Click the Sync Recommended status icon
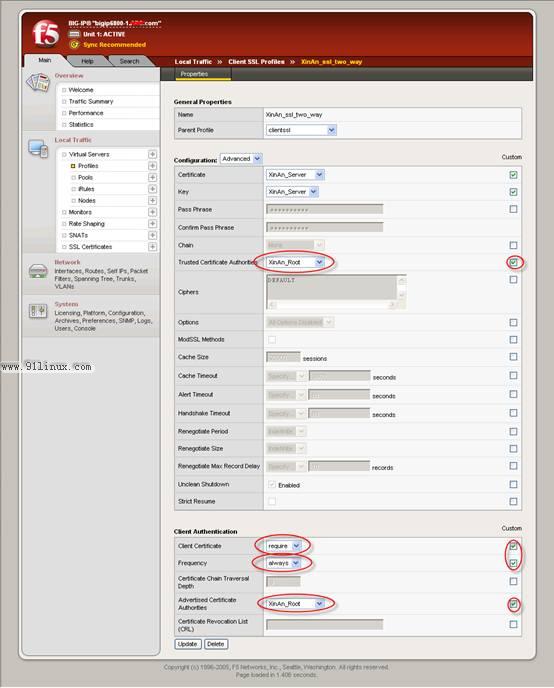 tap(75, 44)
